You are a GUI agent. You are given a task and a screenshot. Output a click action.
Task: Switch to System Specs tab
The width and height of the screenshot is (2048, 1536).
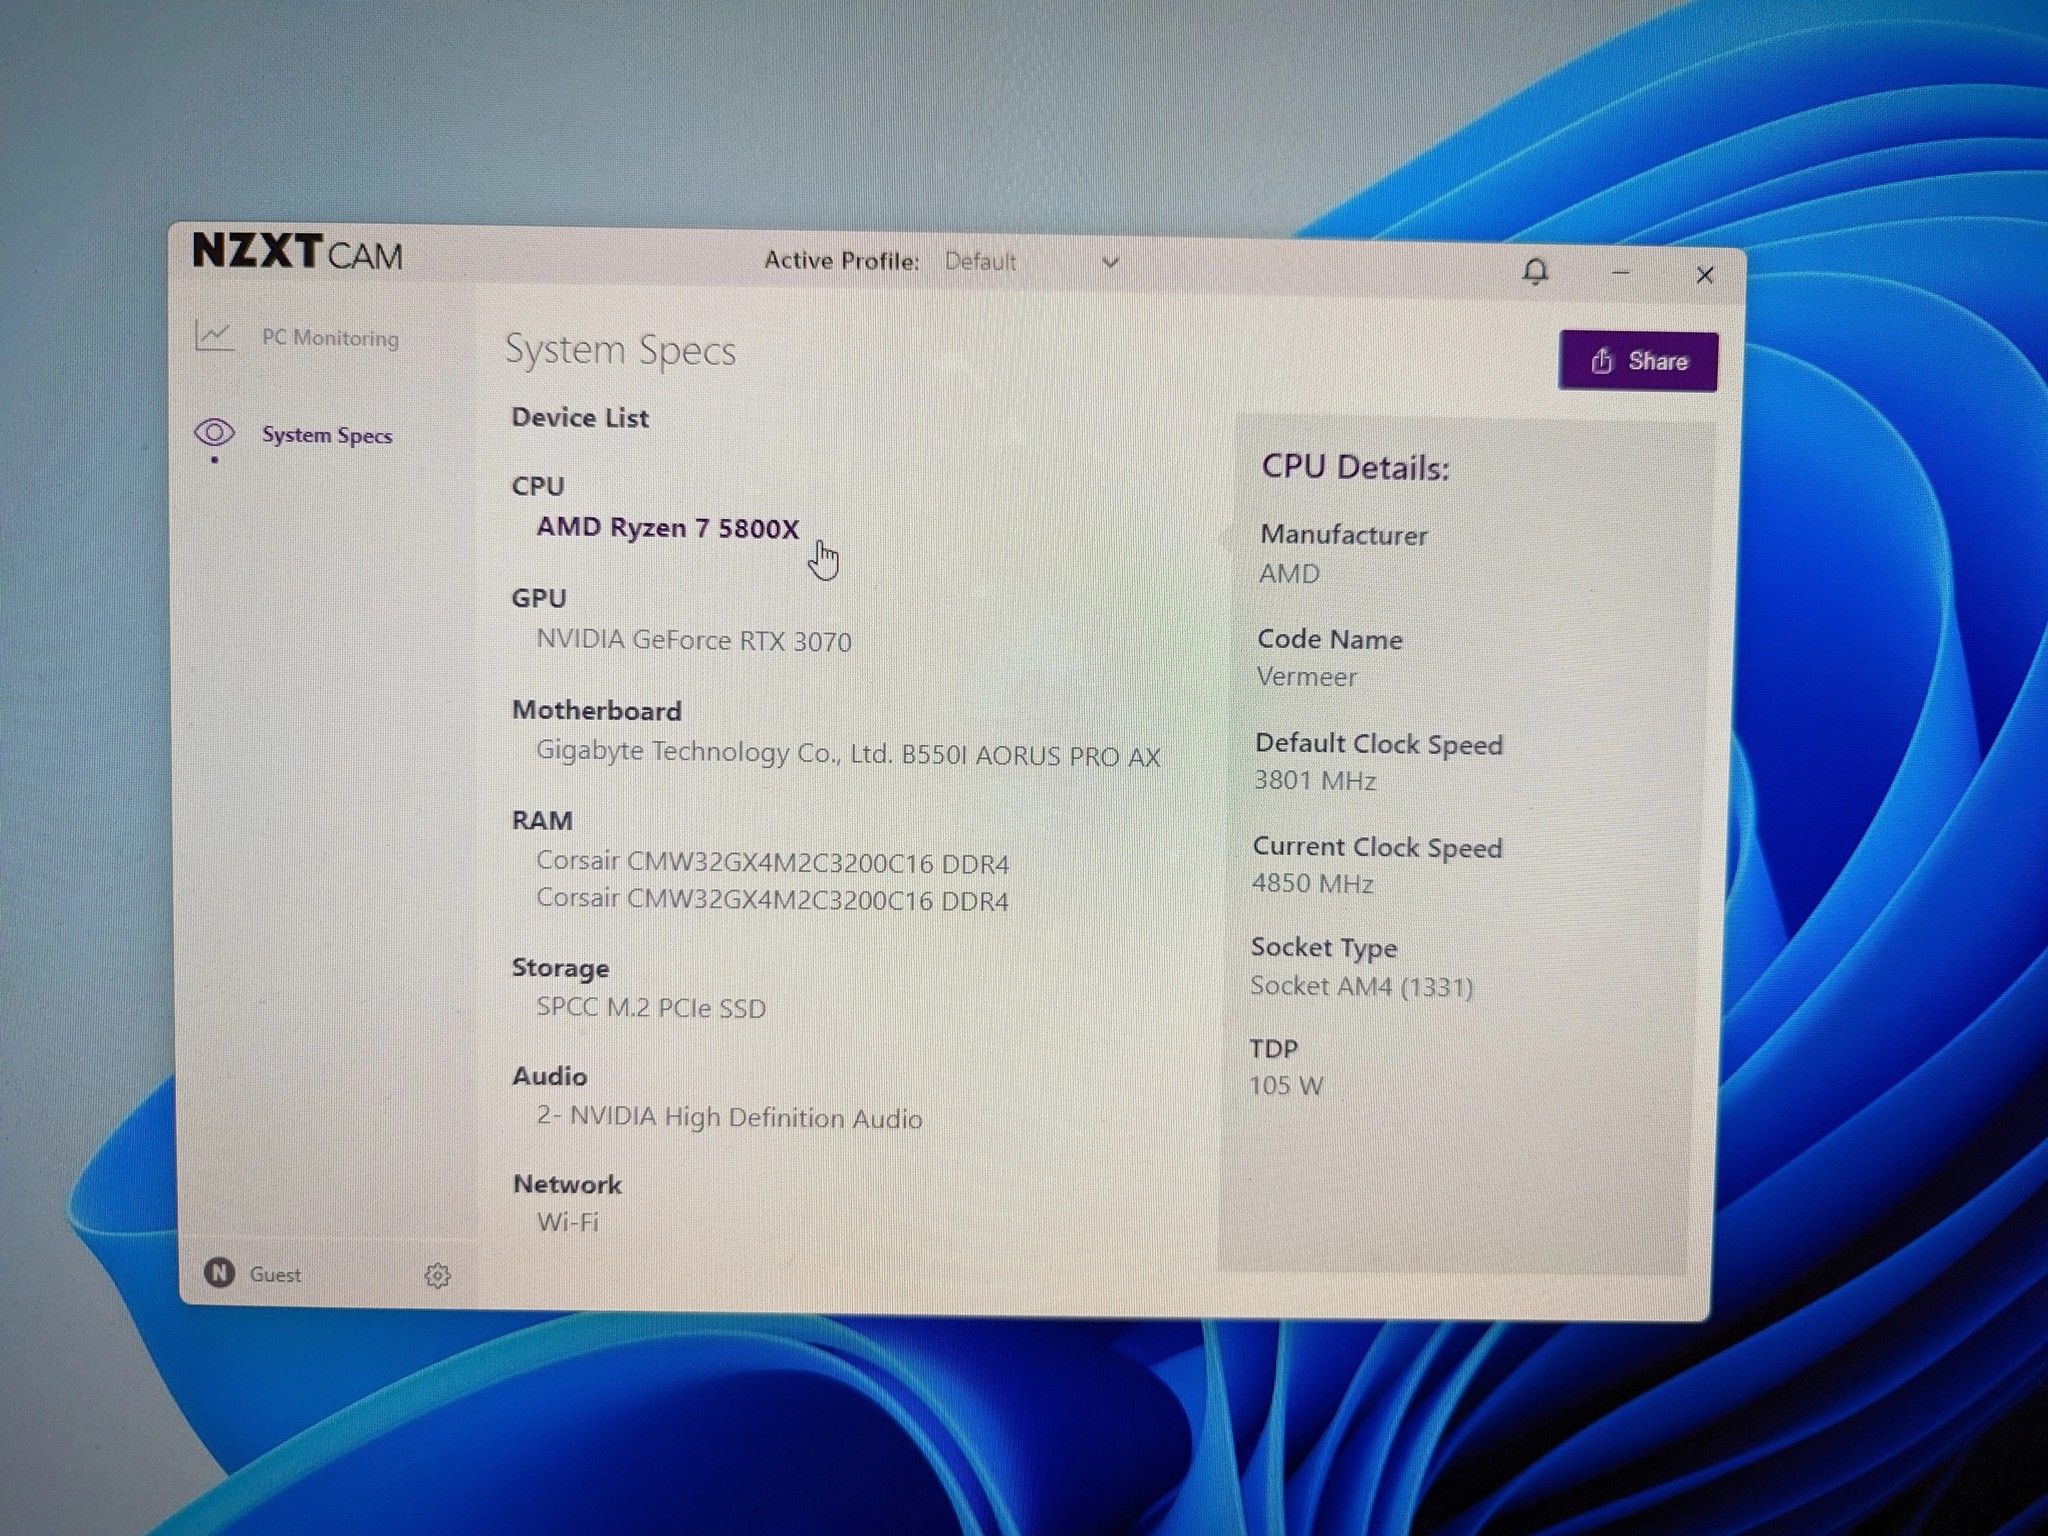[327, 435]
